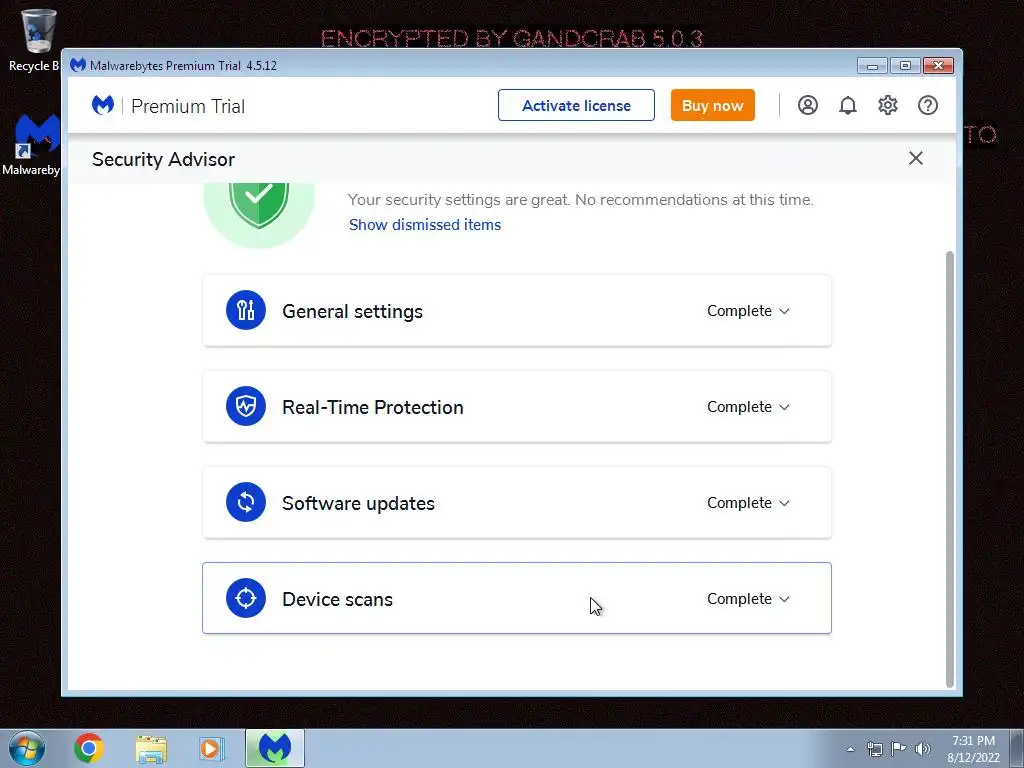Click the Premium Trial header text
The width and height of the screenshot is (1024, 768).
pyautogui.click(x=187, y=106)
